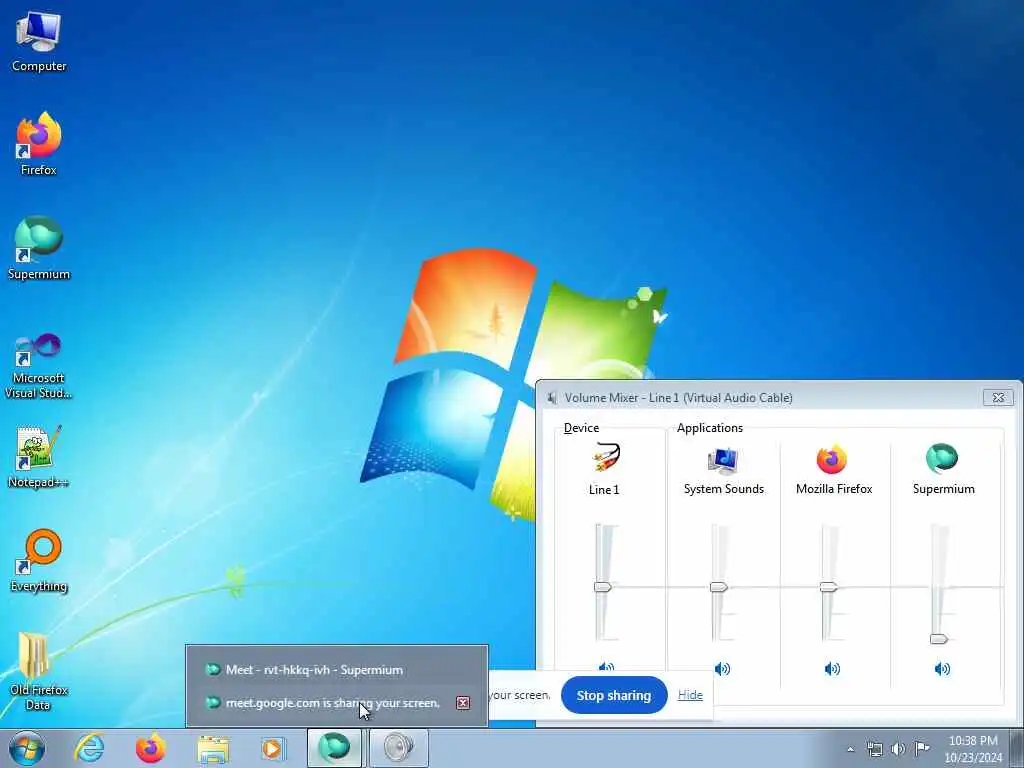
Task: Stop sharing the screen
Action: point(614,696)
